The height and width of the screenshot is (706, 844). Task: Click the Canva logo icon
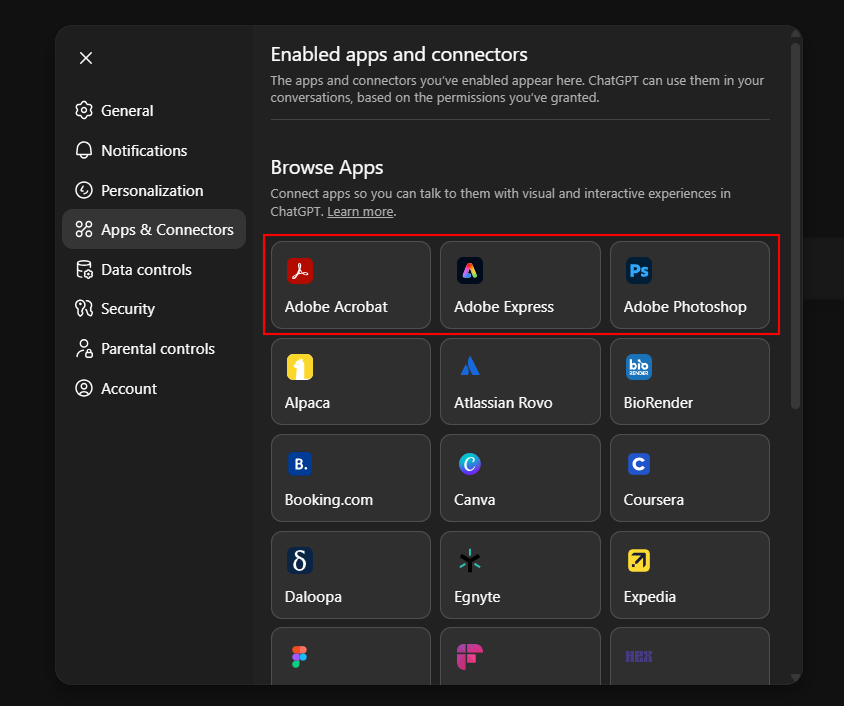point(470,464)
